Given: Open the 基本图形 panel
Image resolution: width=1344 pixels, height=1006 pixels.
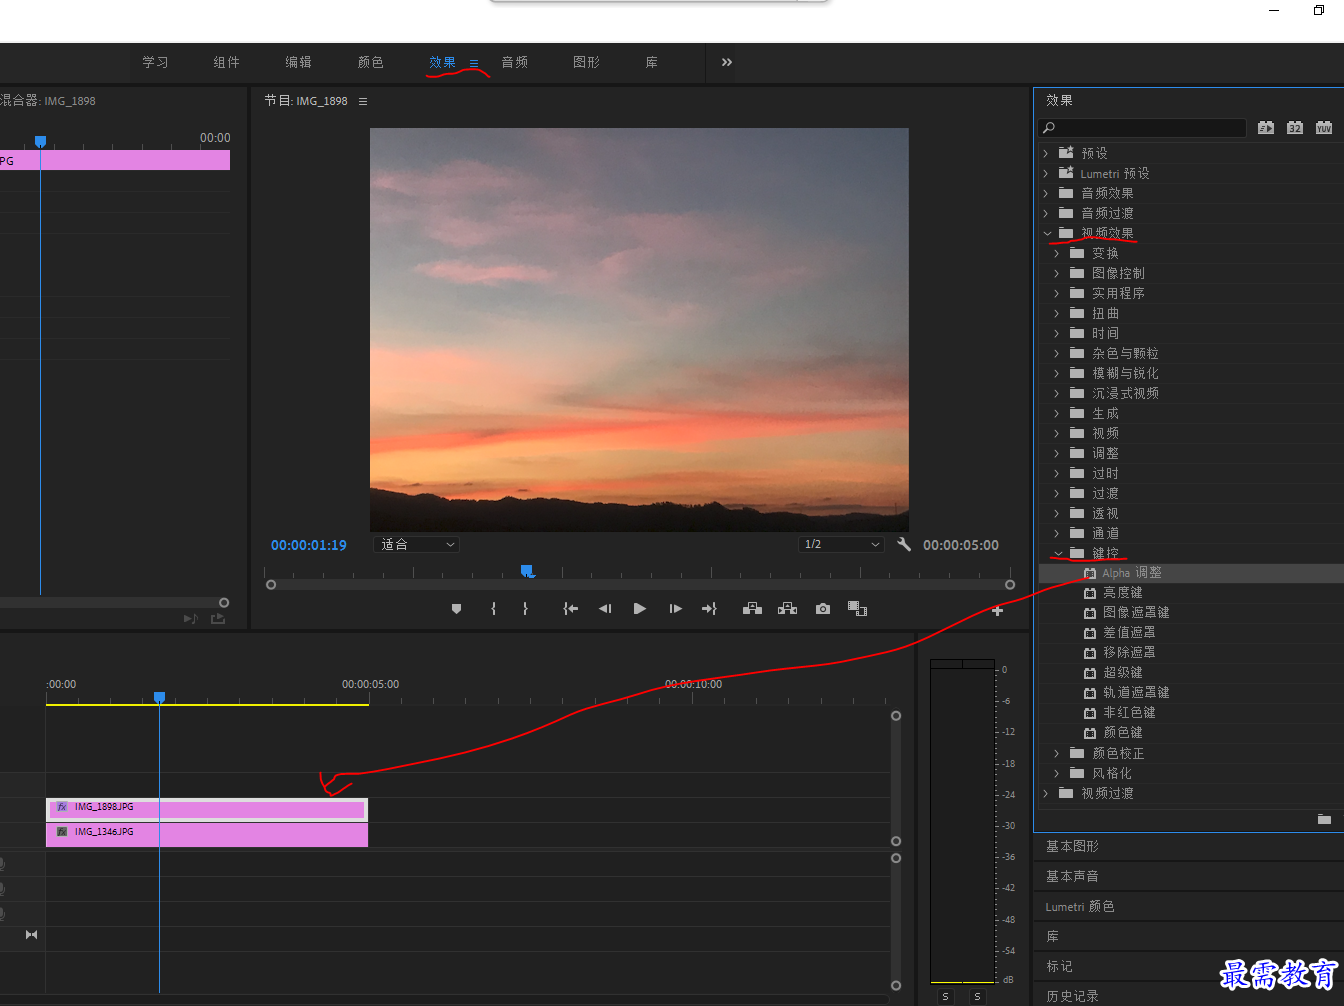Looking at the screenshot, I should (x=1072, y=846).
